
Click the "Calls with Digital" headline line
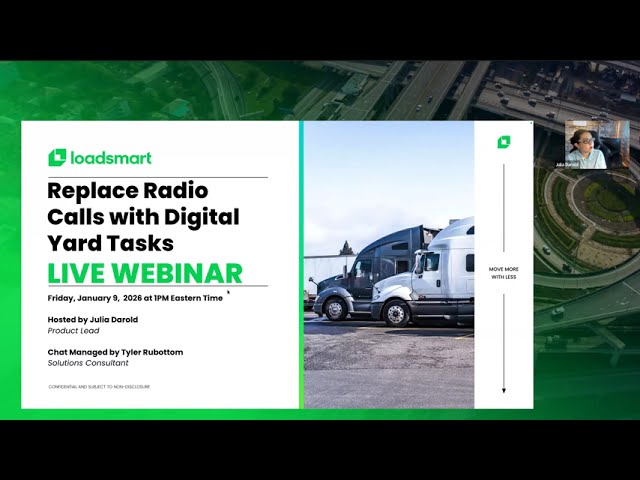point(143,217)
